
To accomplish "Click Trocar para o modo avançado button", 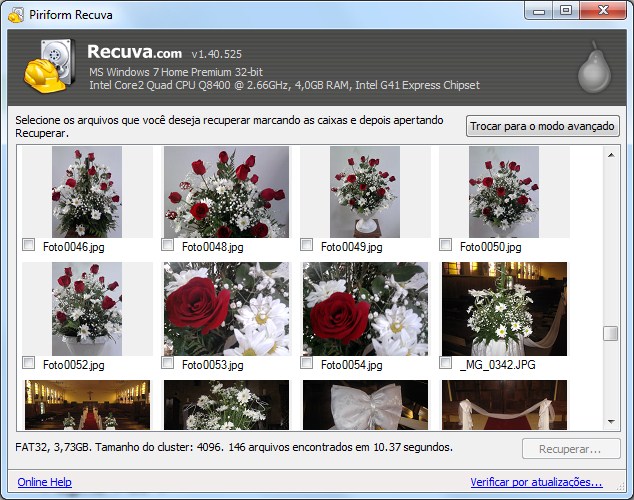I will point(543,126).
